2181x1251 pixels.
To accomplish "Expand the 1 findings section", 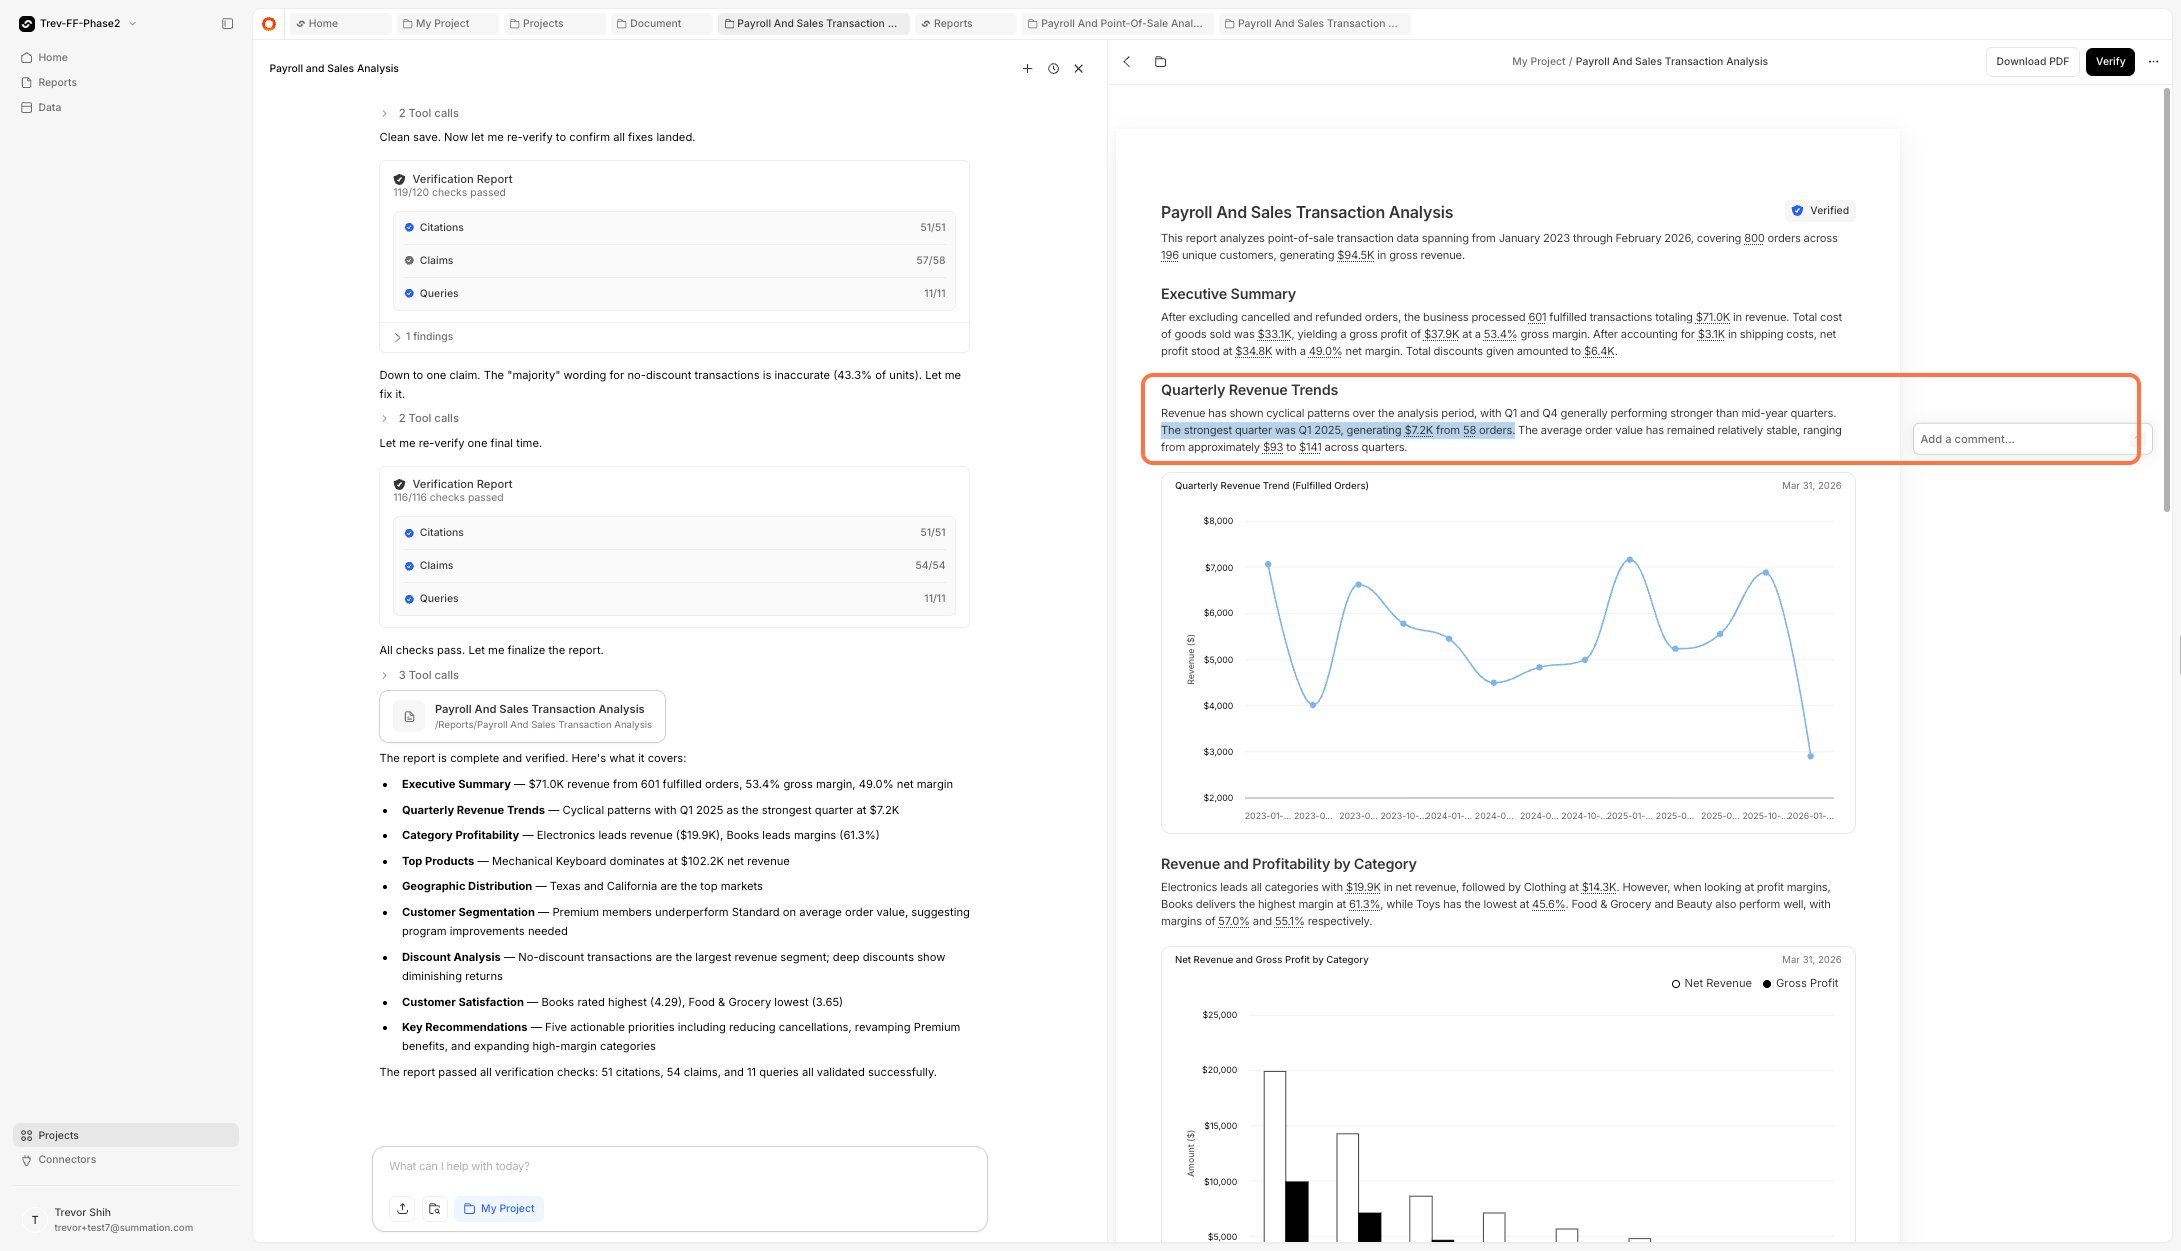I will (424, 336).
